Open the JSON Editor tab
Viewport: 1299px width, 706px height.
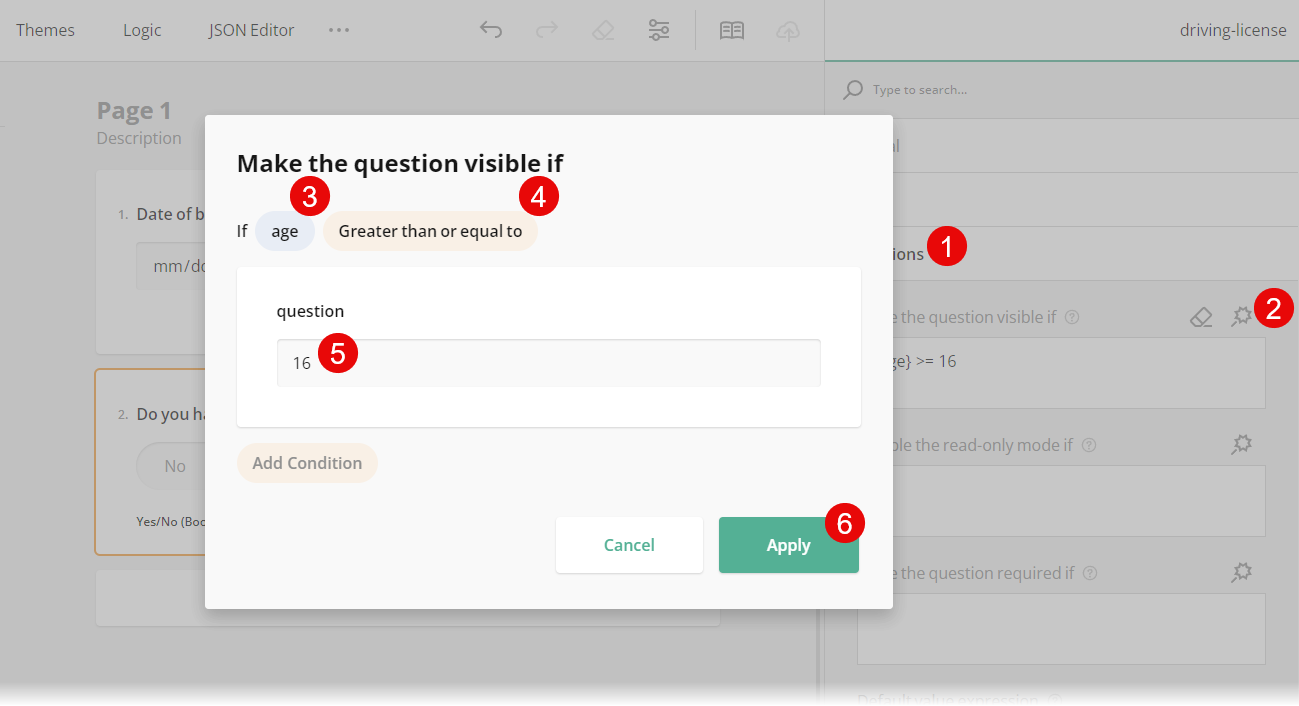pyautogui.click(x=250, y=30)
